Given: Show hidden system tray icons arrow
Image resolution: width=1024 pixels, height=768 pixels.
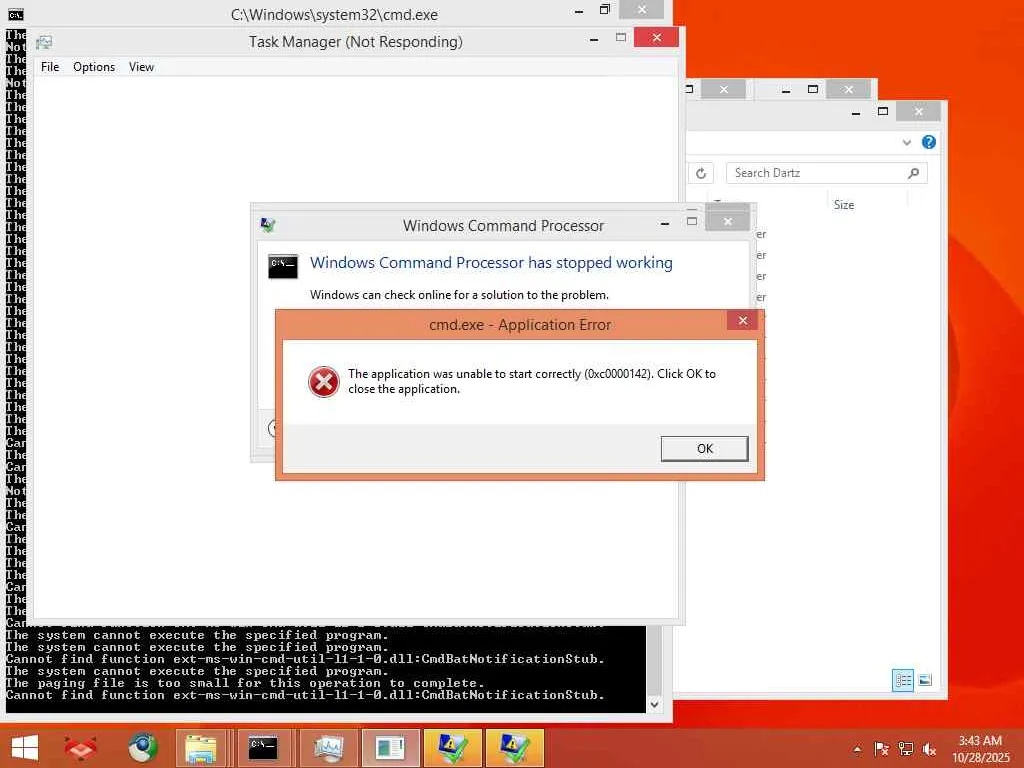Looking at the screenshot, I should [x=857, y=749].
